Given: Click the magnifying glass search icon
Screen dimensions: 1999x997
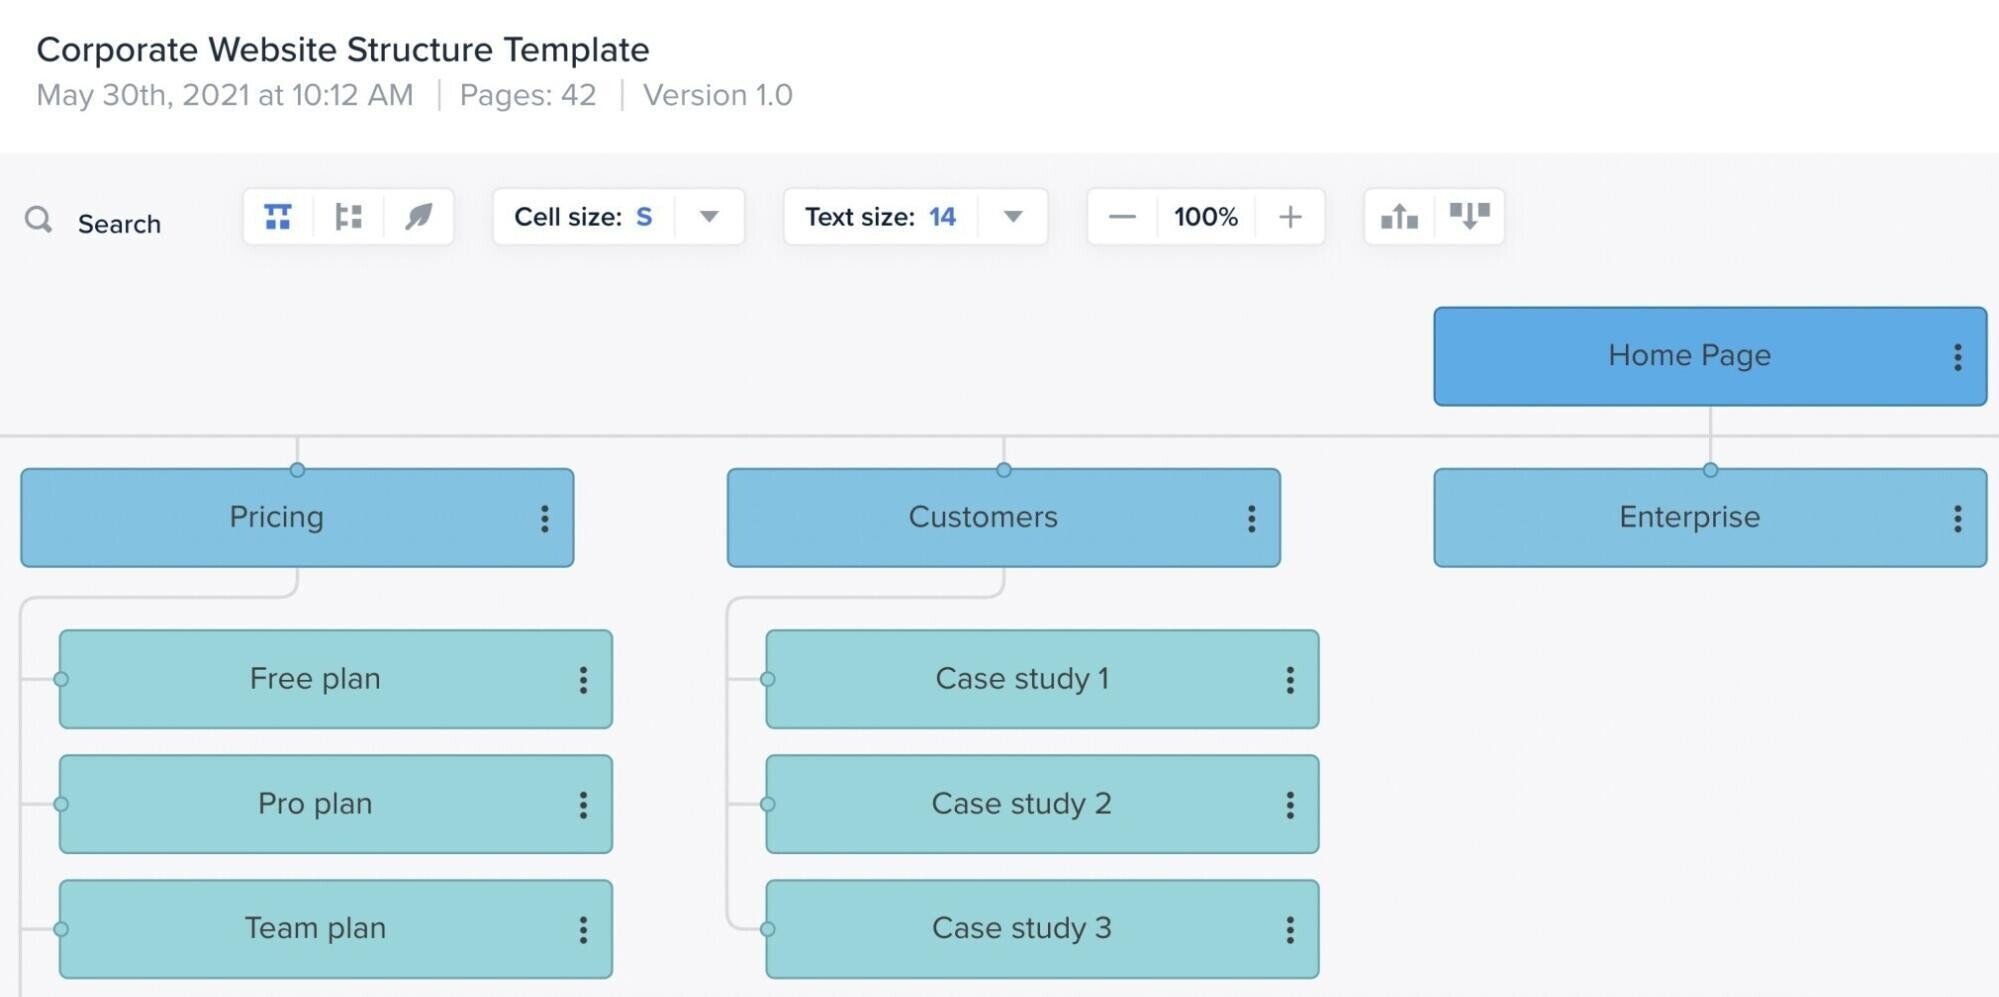Looking at the screenshot, I should [x=40, y=220].
